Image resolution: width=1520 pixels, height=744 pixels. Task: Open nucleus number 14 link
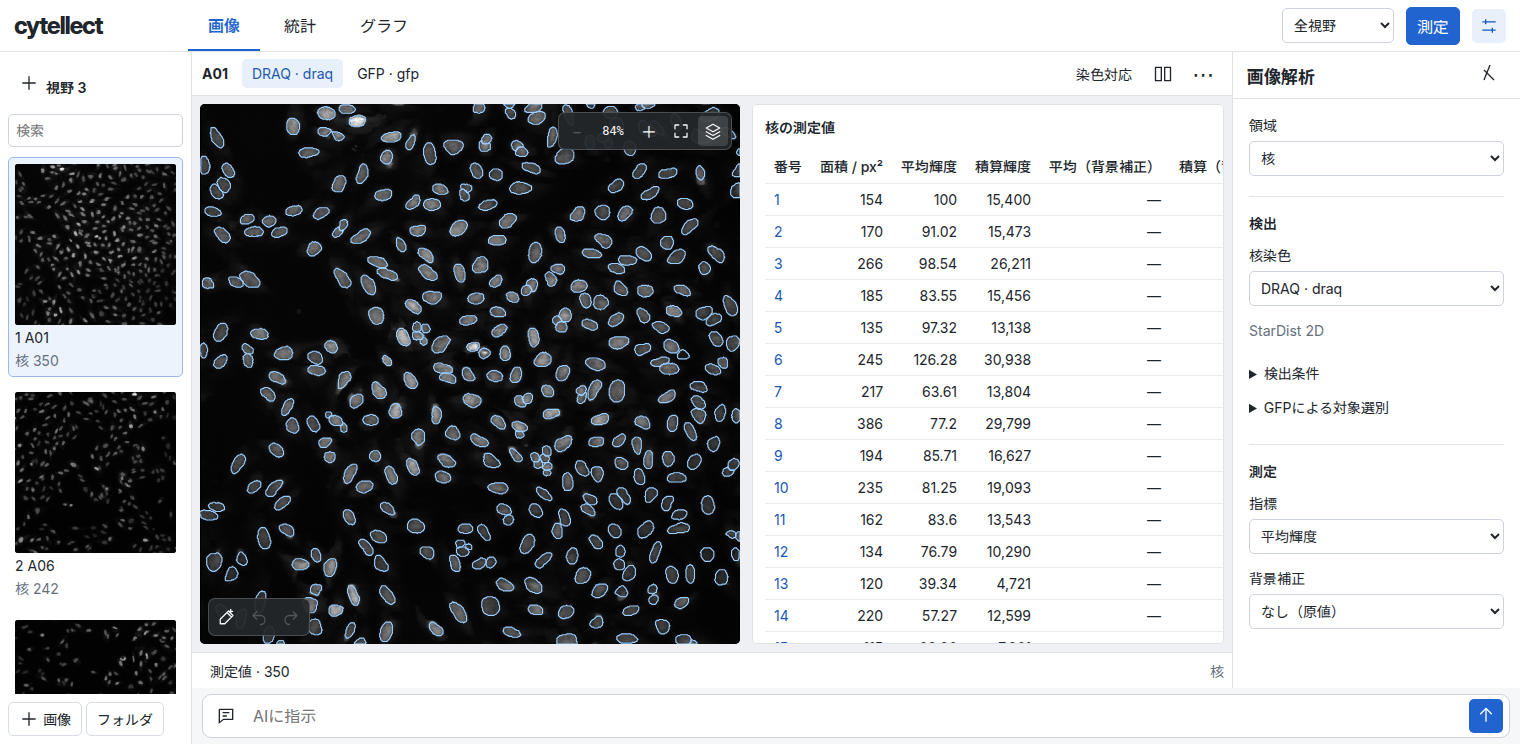click(x=781, y=616)
